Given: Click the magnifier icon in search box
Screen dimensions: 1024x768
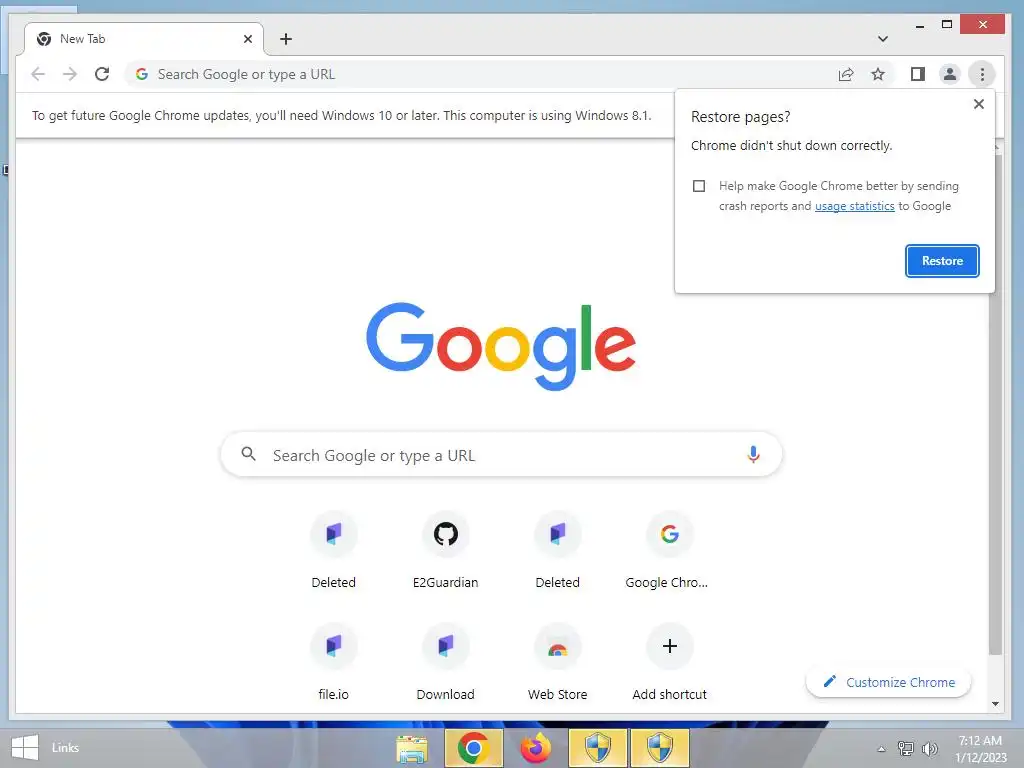Looking at the screenshot, I should click(248, 454).
